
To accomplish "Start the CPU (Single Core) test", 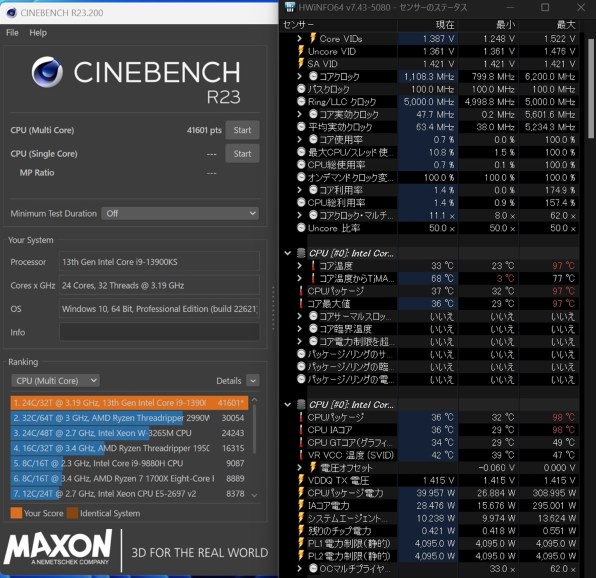I will pyautogui.click(x=242, y=154).
